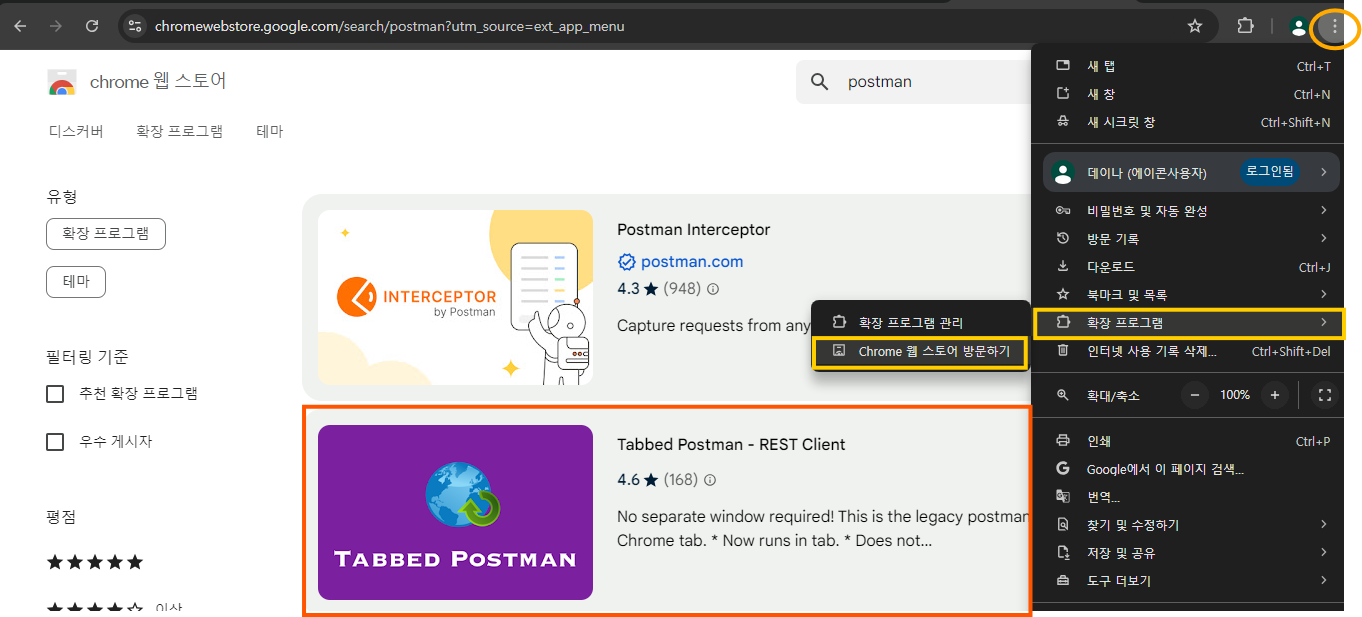
Task: Click the search magnifier icon in the store
Action: (820, 82)
